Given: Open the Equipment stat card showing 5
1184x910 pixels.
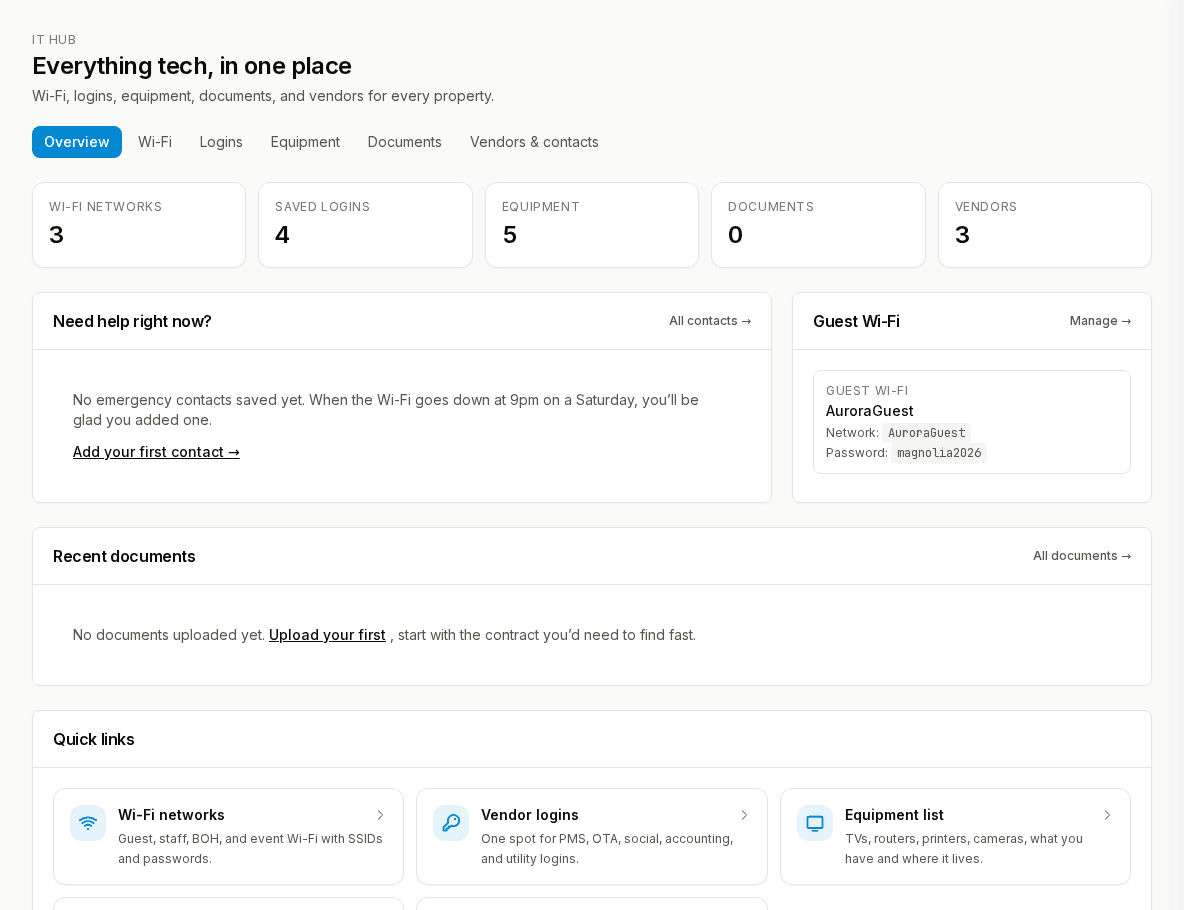Looking at the screenshot, I should click(x=592, y=225).
